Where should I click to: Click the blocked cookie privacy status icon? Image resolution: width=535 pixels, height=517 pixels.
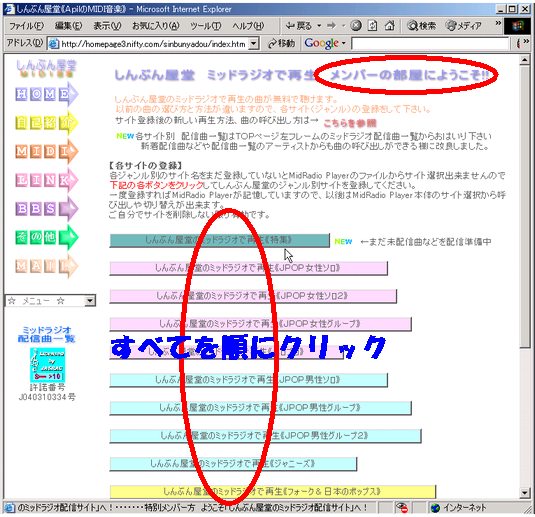(402, 508)
